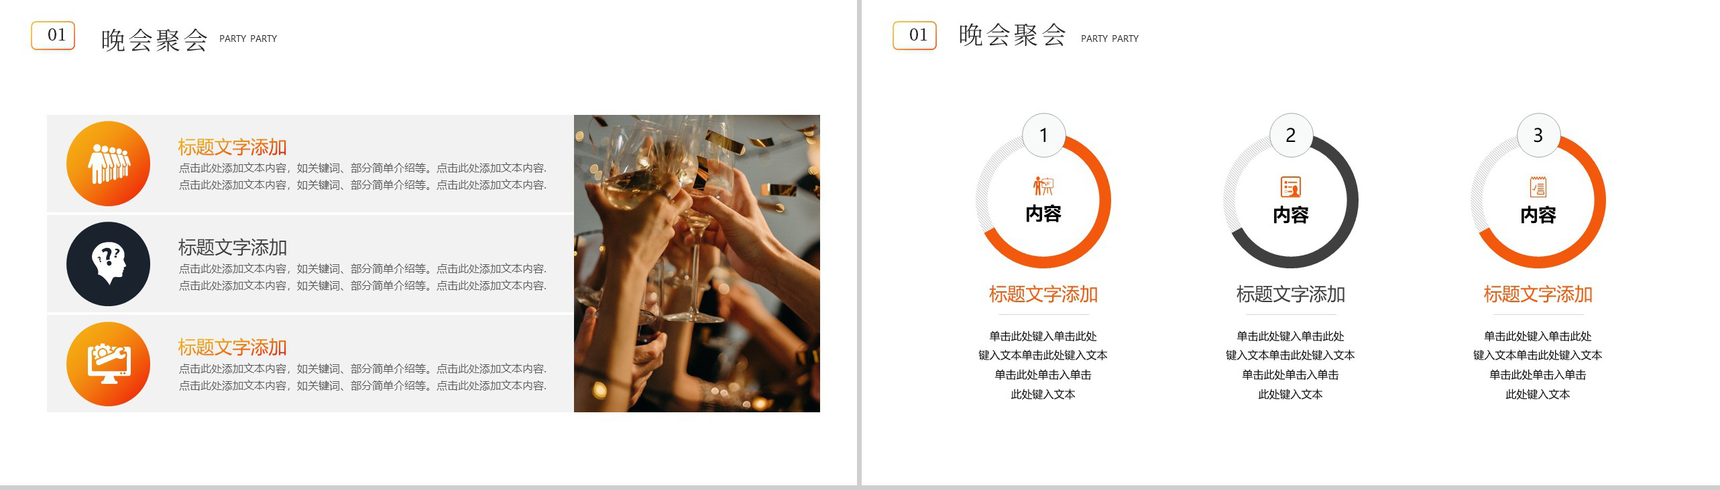The height and width of the screenshot is (490, 1720).
Task: Select the champagne toast party photo
Action: point(697,263)
